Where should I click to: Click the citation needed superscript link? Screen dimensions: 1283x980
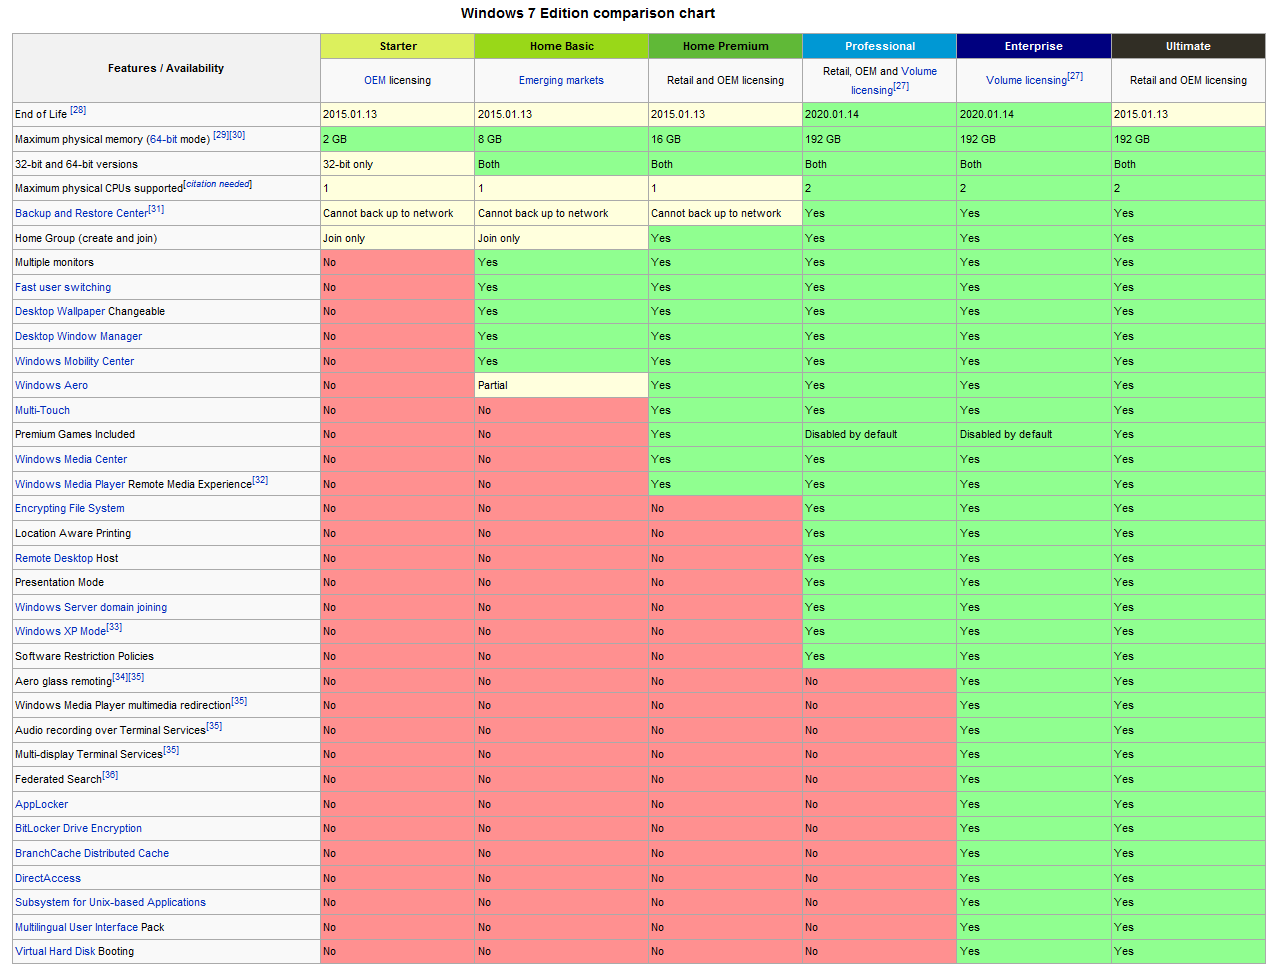coord(218,184)
